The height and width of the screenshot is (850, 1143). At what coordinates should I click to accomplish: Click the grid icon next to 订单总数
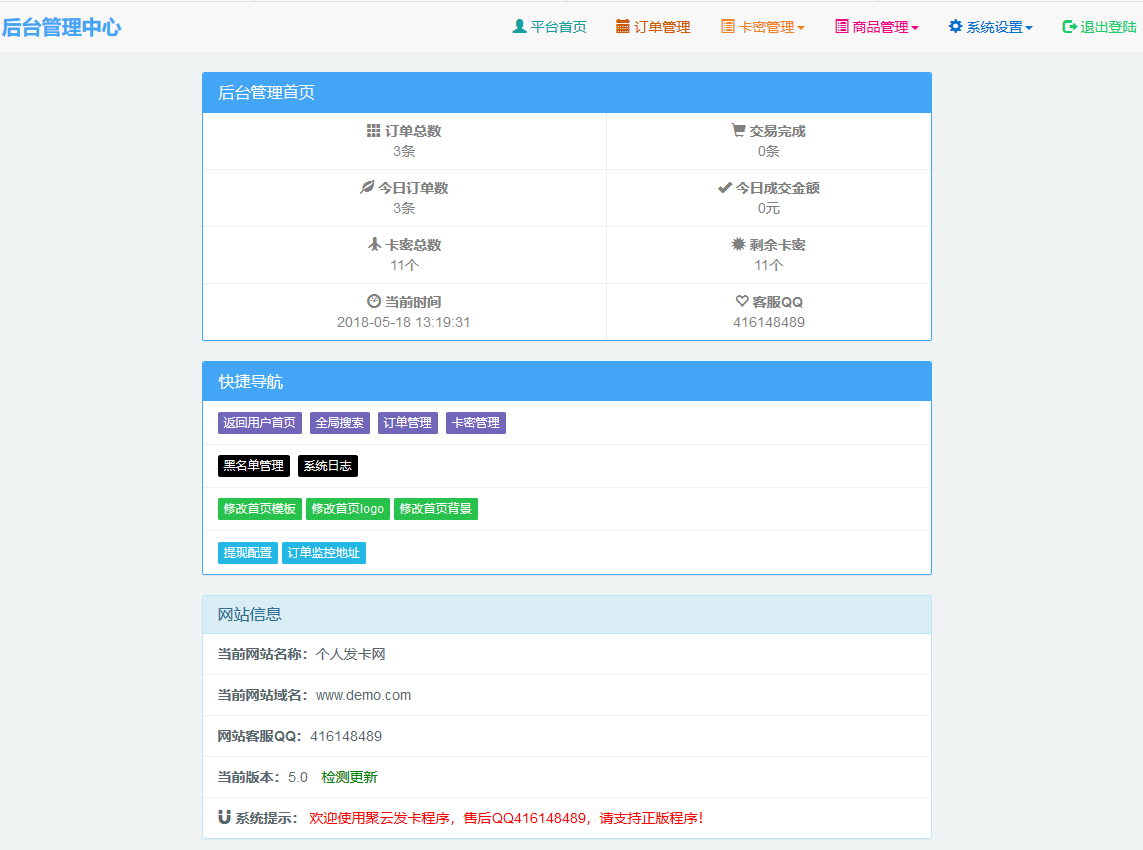click(x=373, y=131)
